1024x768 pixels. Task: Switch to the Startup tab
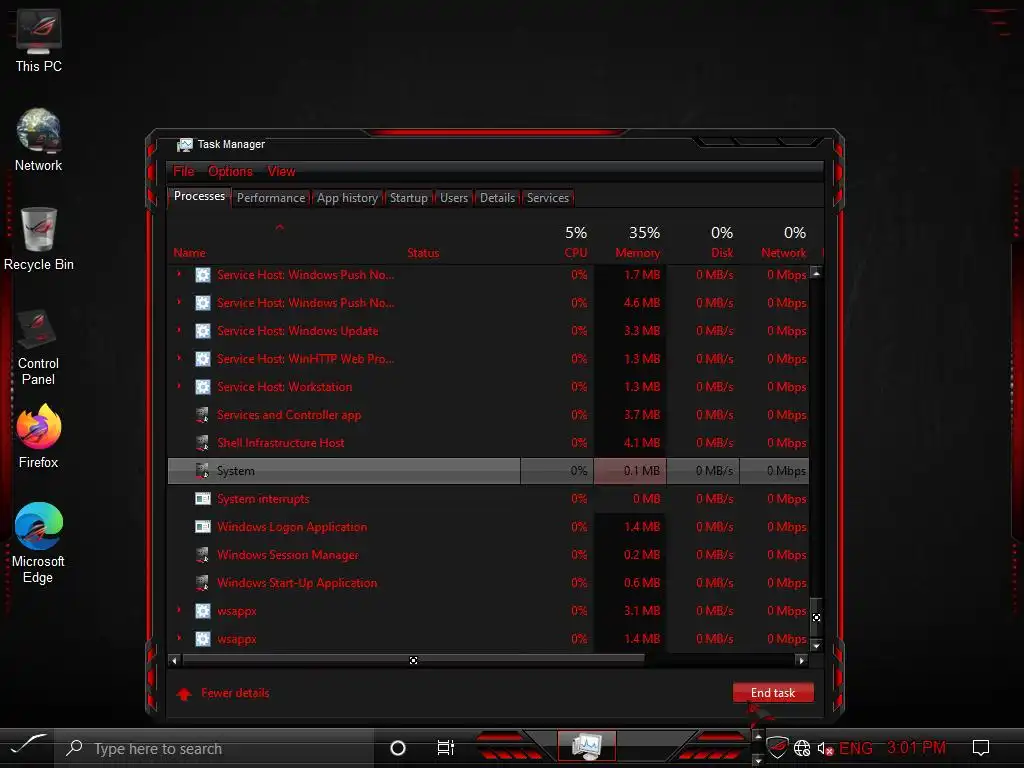coord(409,198)
